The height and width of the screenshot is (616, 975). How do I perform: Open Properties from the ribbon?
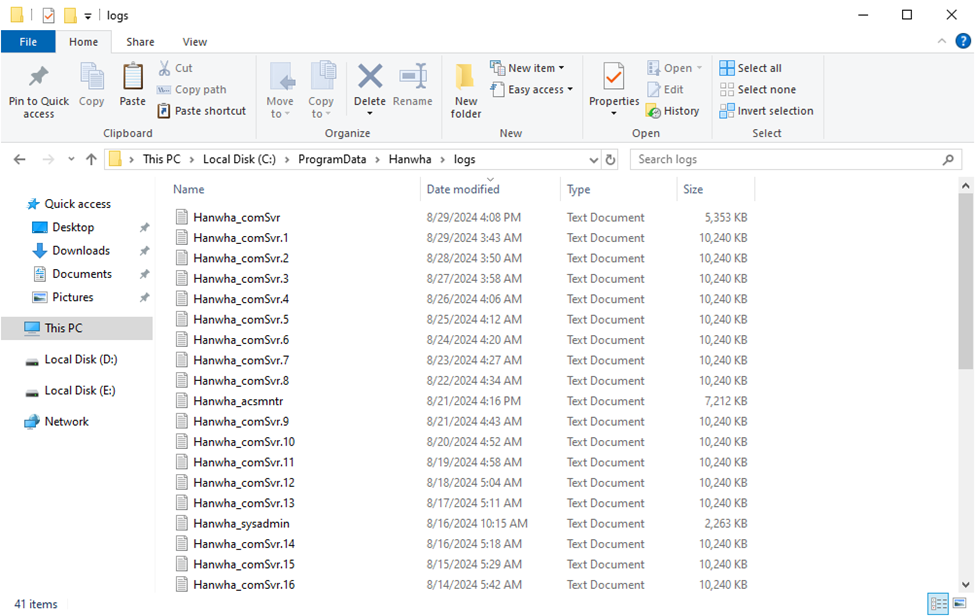pos(613,78)
